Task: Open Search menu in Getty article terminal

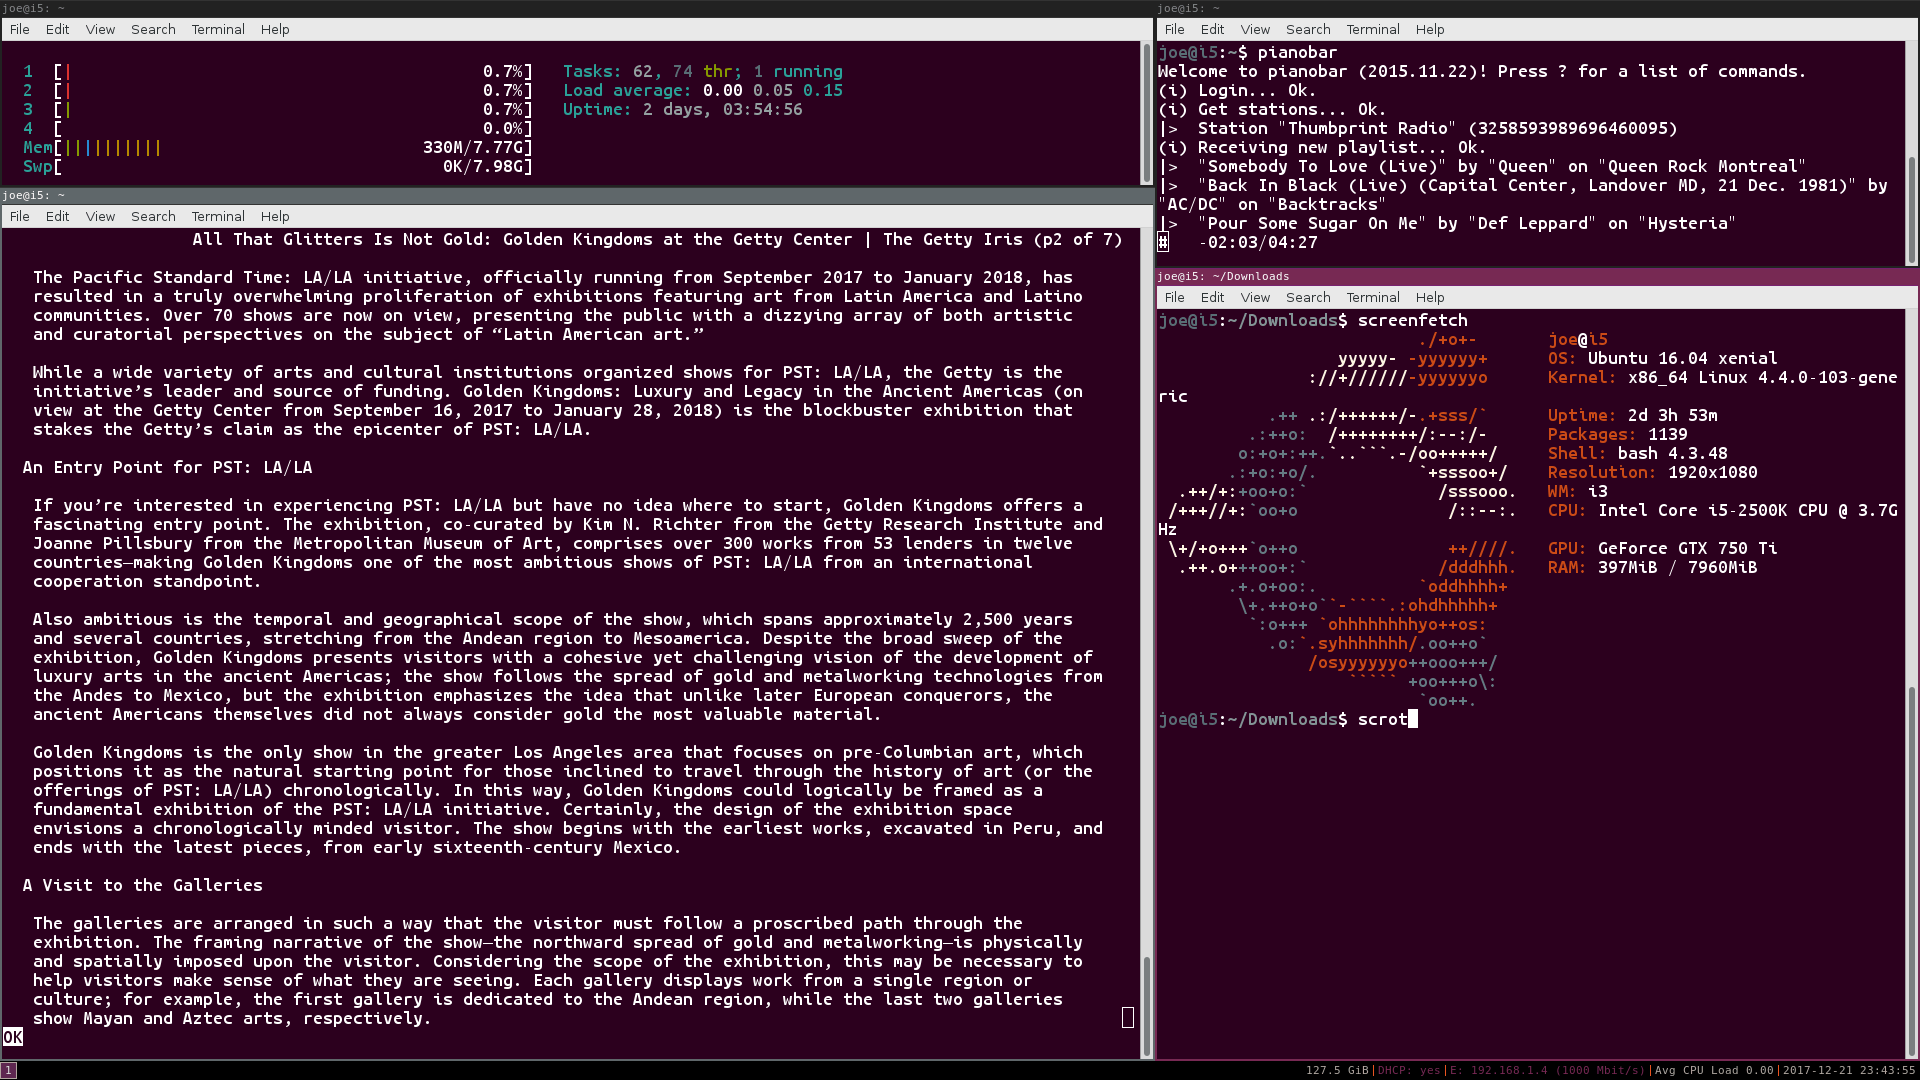Action: click(x=153, y=216)
